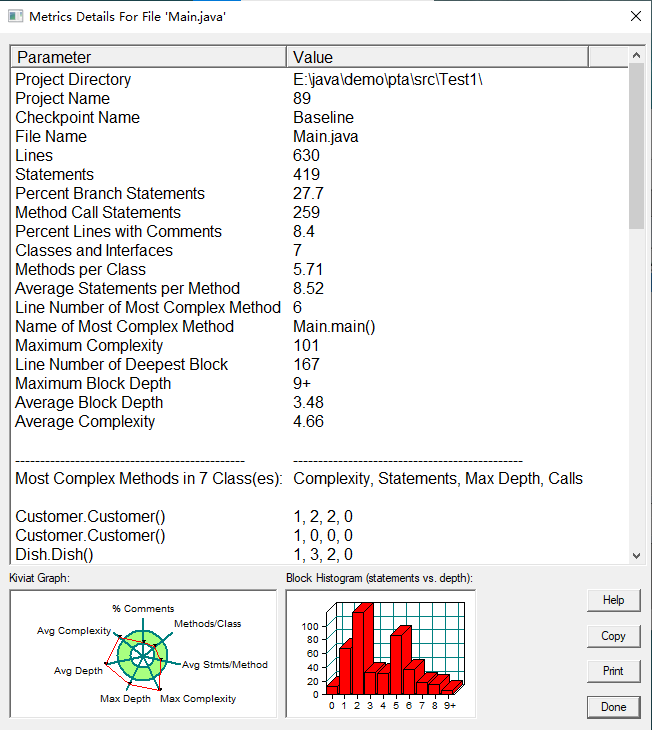Click the Block Histogram chart
This screenshot has width=652, height=730.
(x=380, y=654)
